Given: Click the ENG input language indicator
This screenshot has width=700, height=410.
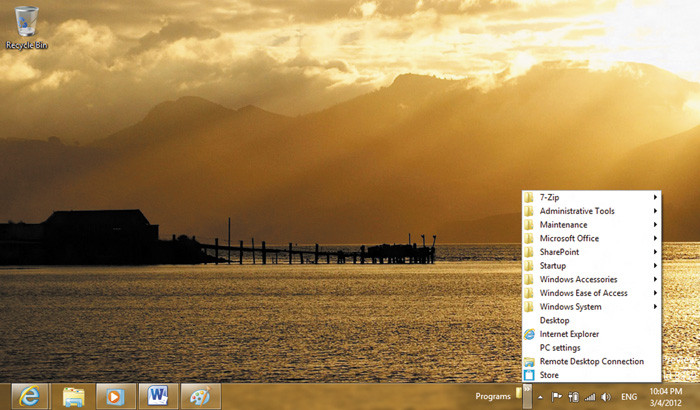Looking at the screenshot, I should click(629, 397).
